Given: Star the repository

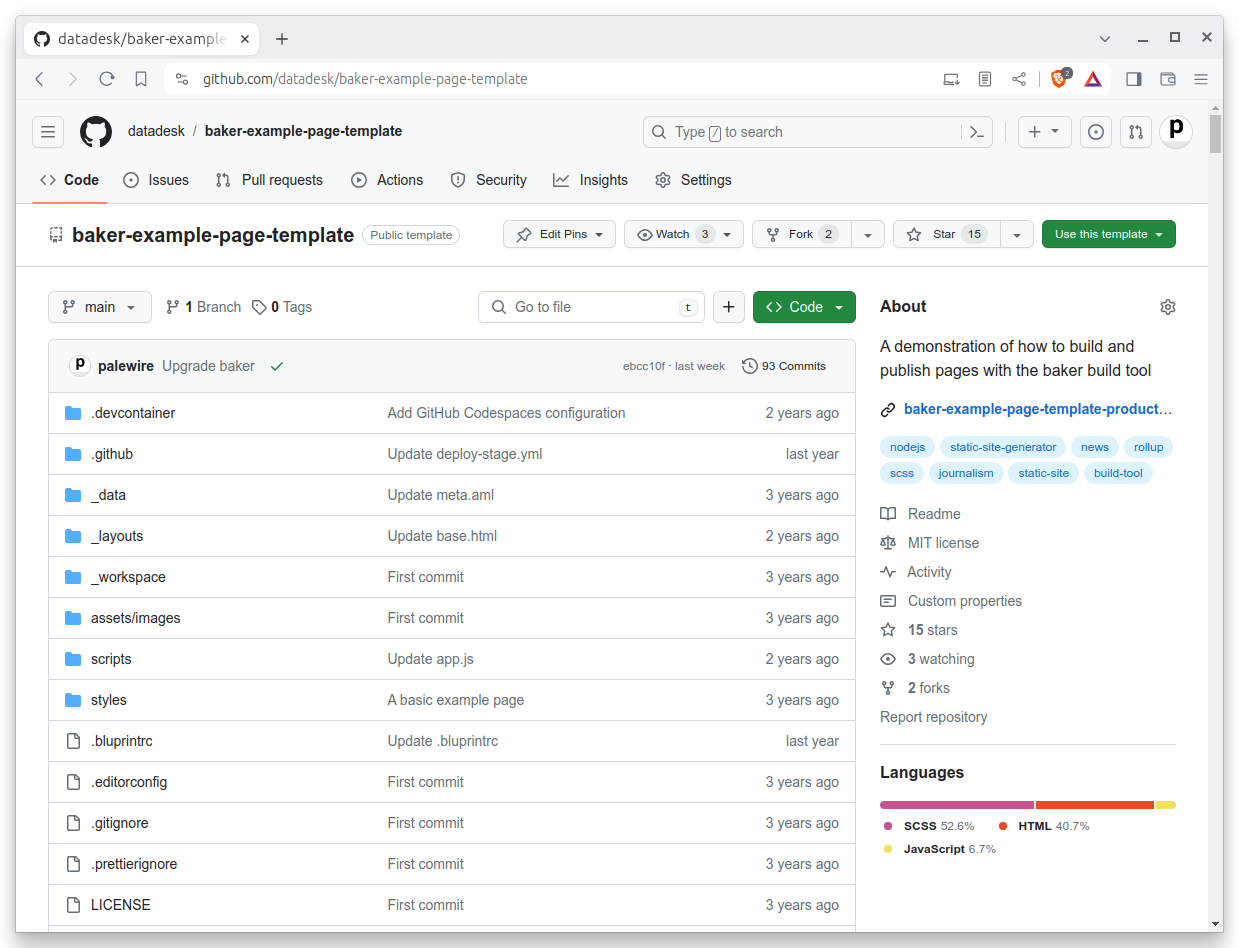Looking at the screenshot, I should point(946,234).
